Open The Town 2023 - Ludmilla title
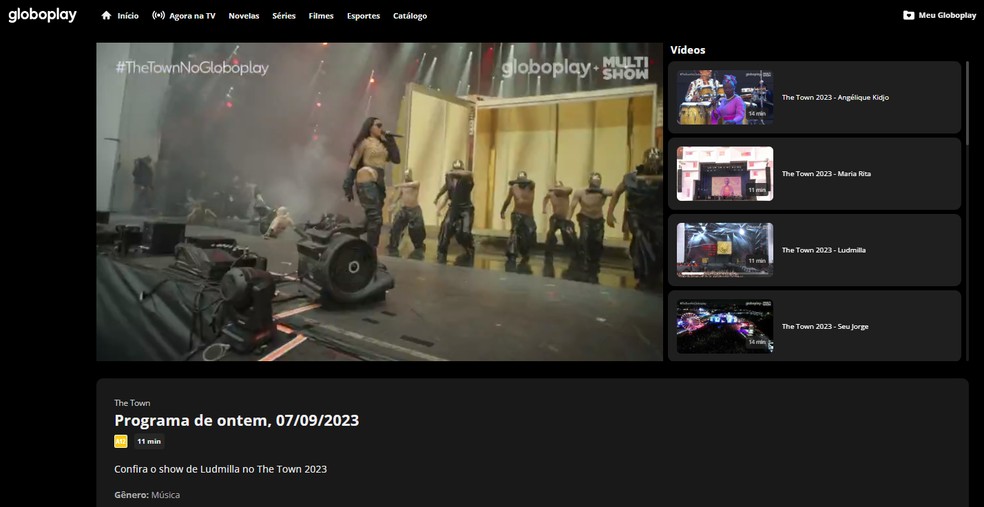Image resolution: width=984 pixels, height=507 pixels. click(824, 250)
